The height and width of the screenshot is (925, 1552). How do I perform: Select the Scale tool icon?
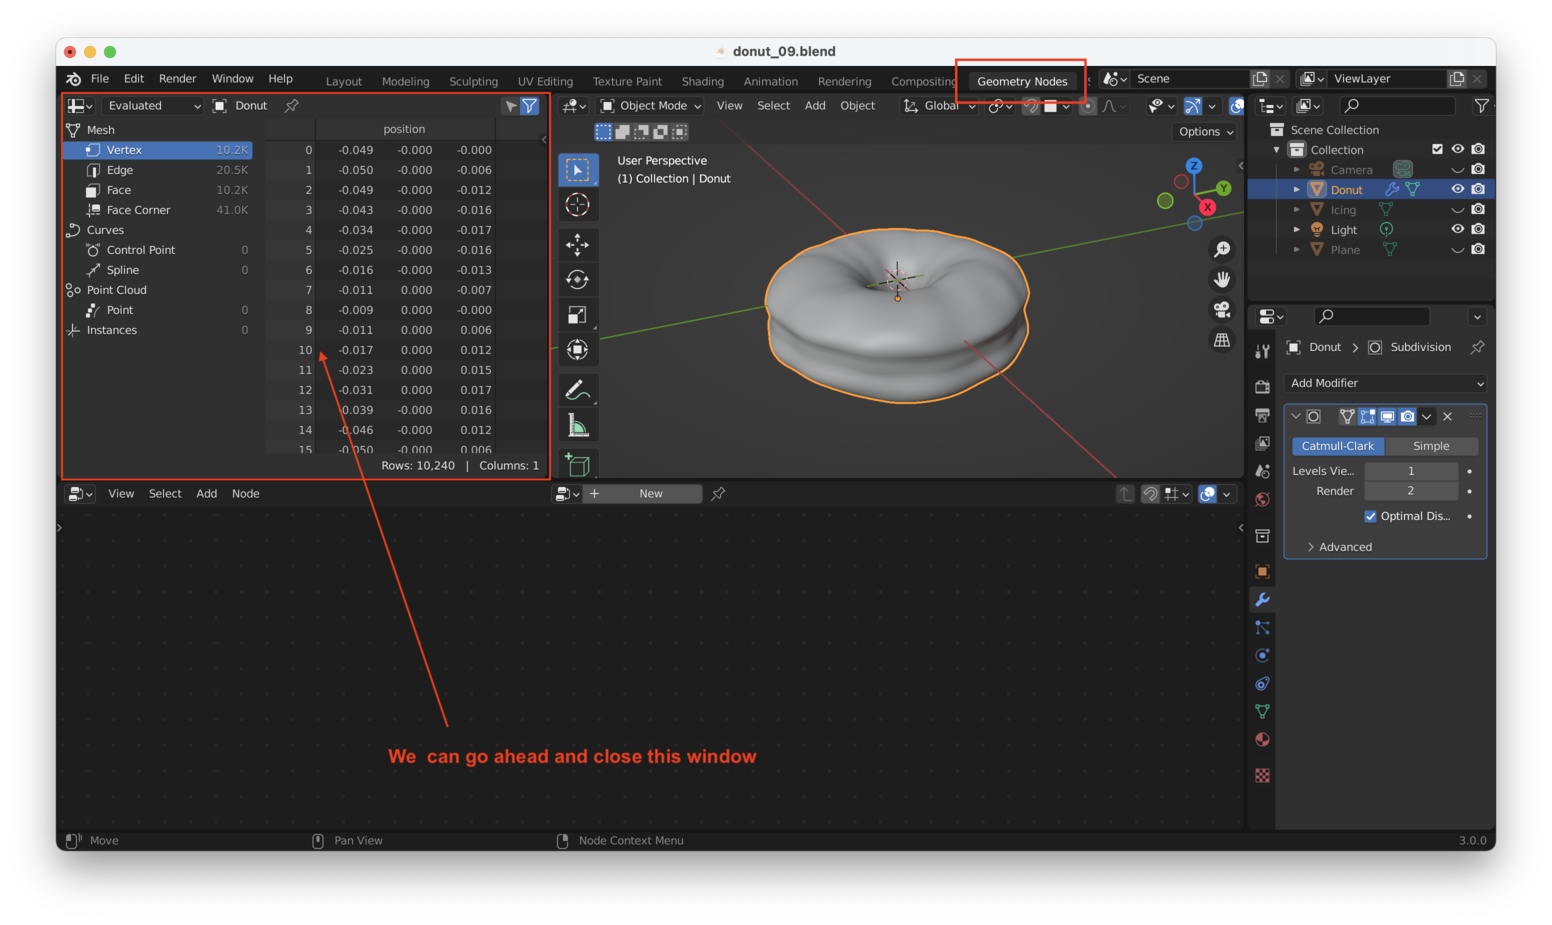coord(577,315)
